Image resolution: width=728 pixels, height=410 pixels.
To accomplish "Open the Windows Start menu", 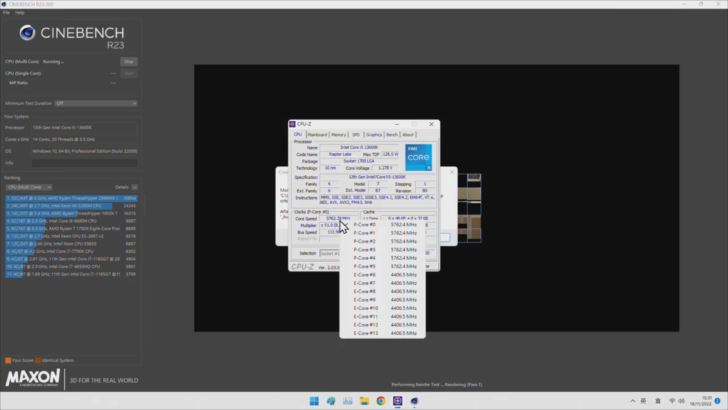I will pyautogui.click(x=314, y=401).
